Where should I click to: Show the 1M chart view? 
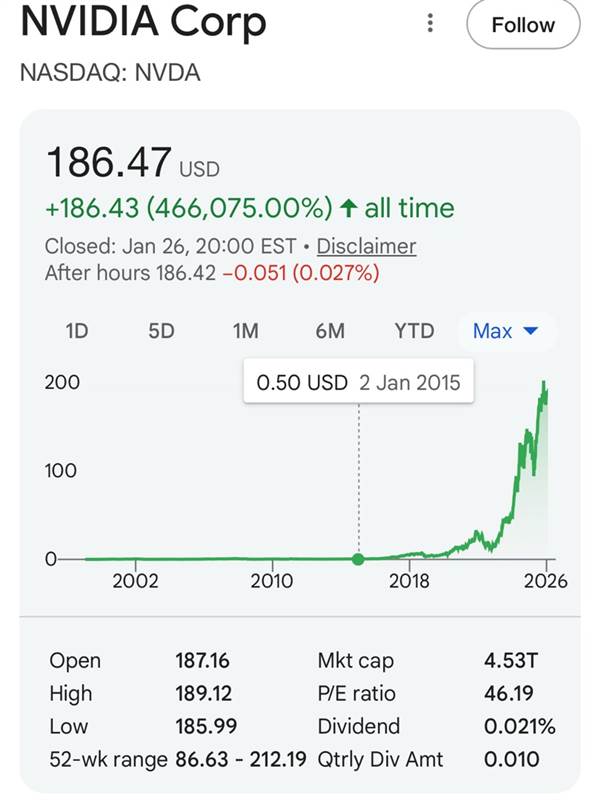pyautogui.click(x=245, y=331)
